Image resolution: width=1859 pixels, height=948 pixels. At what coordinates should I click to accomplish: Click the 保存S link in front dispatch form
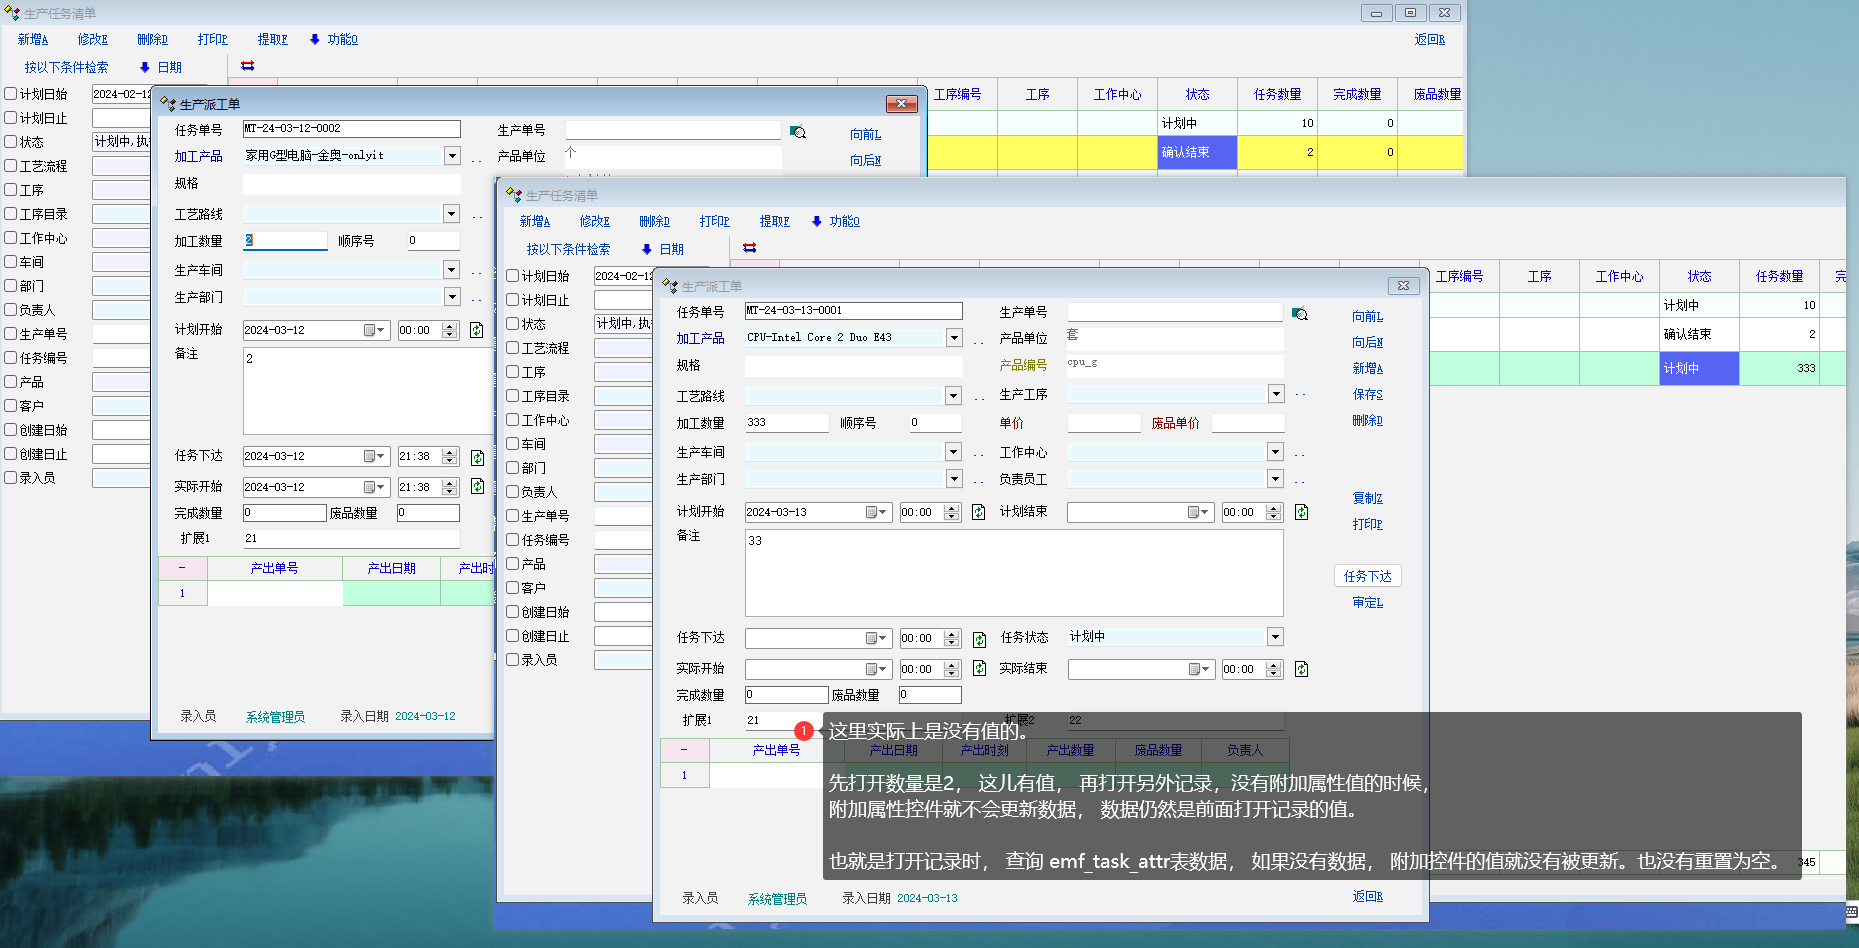[1367, 394]
